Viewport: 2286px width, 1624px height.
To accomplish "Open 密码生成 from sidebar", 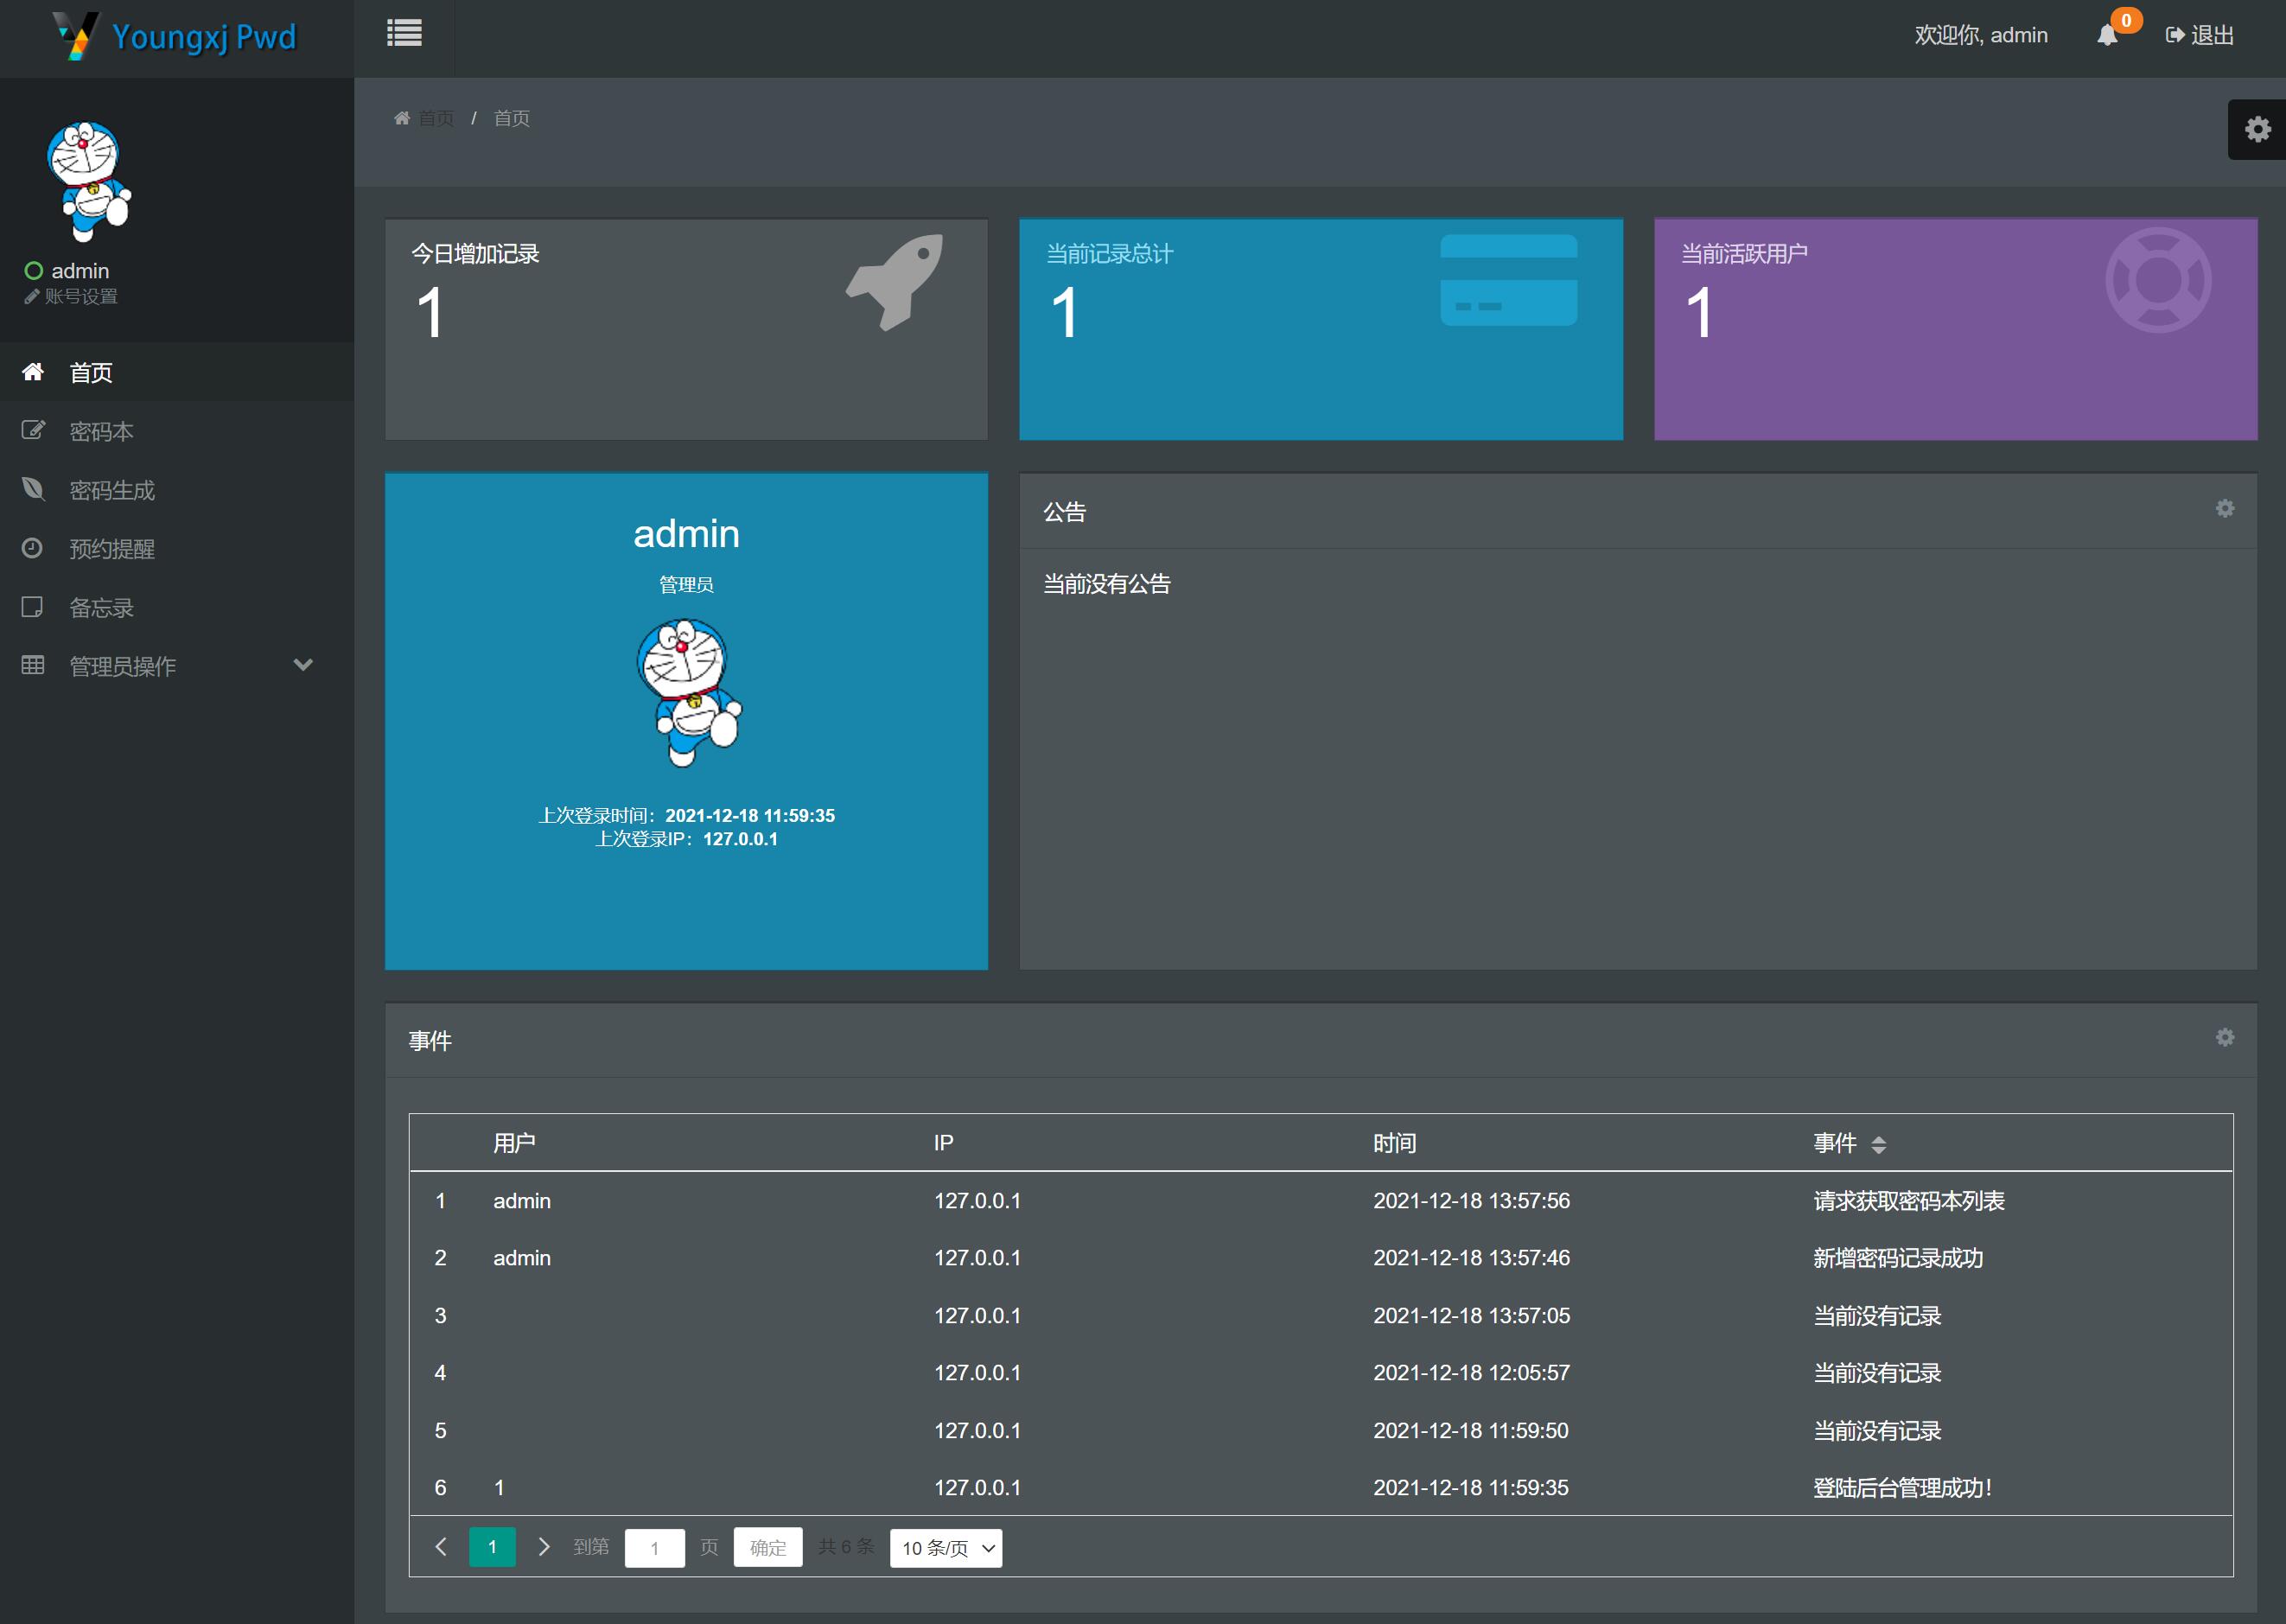I will (111, 490).
